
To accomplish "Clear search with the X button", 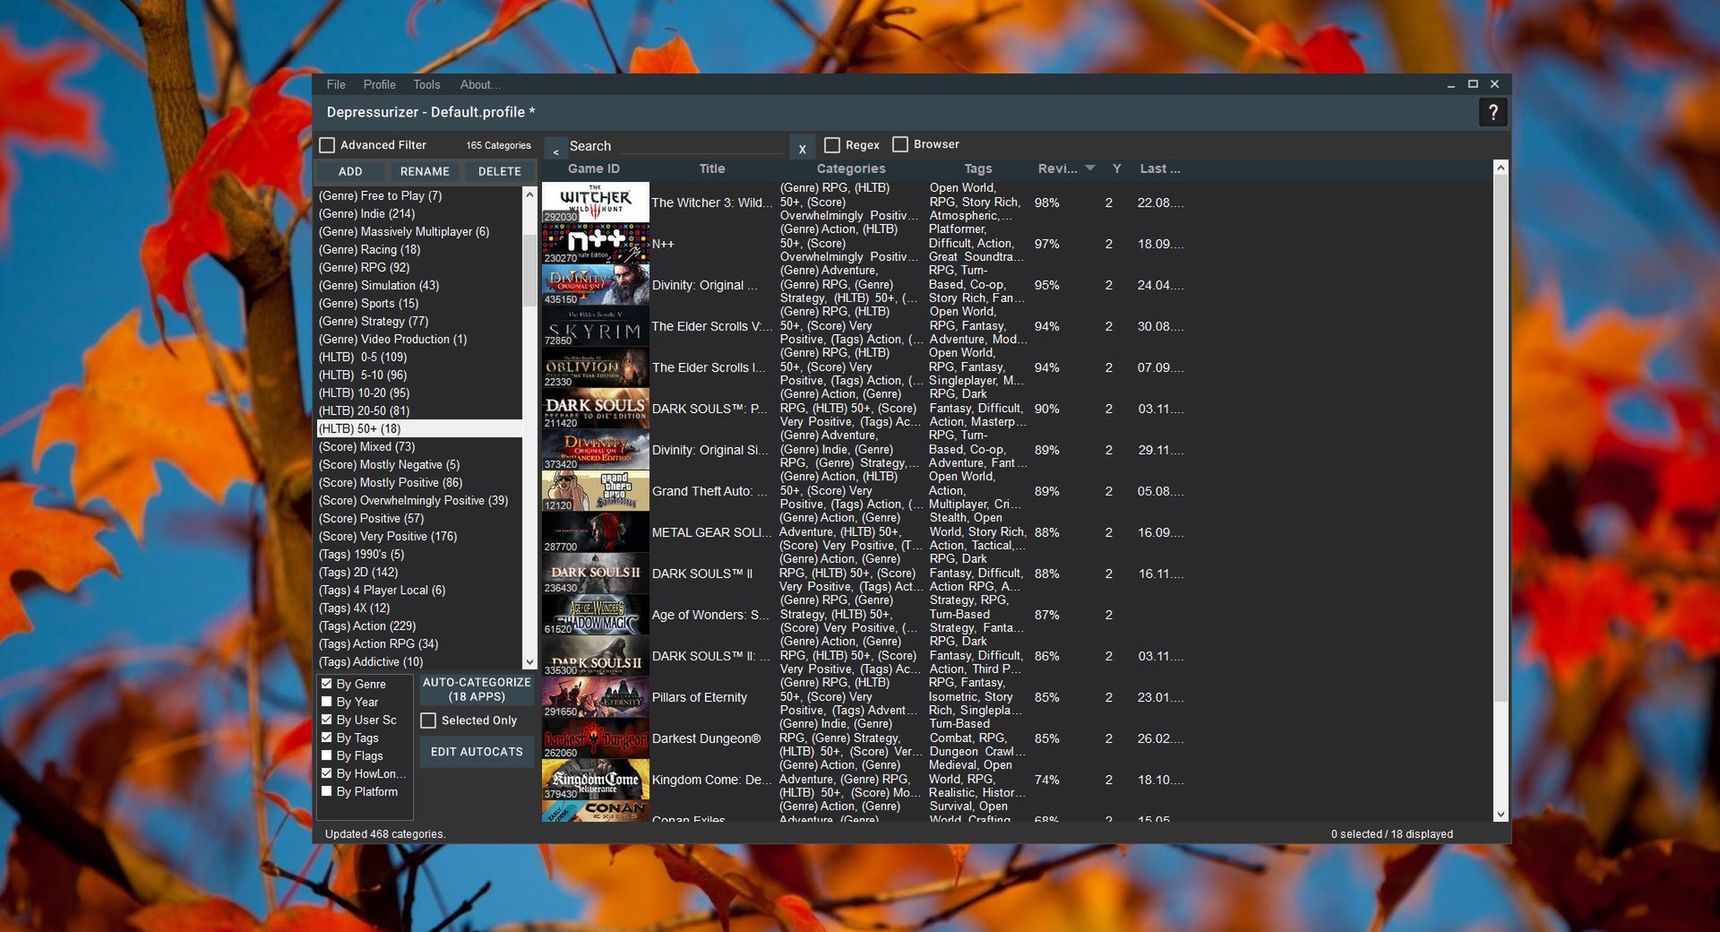I will (802, 148).
